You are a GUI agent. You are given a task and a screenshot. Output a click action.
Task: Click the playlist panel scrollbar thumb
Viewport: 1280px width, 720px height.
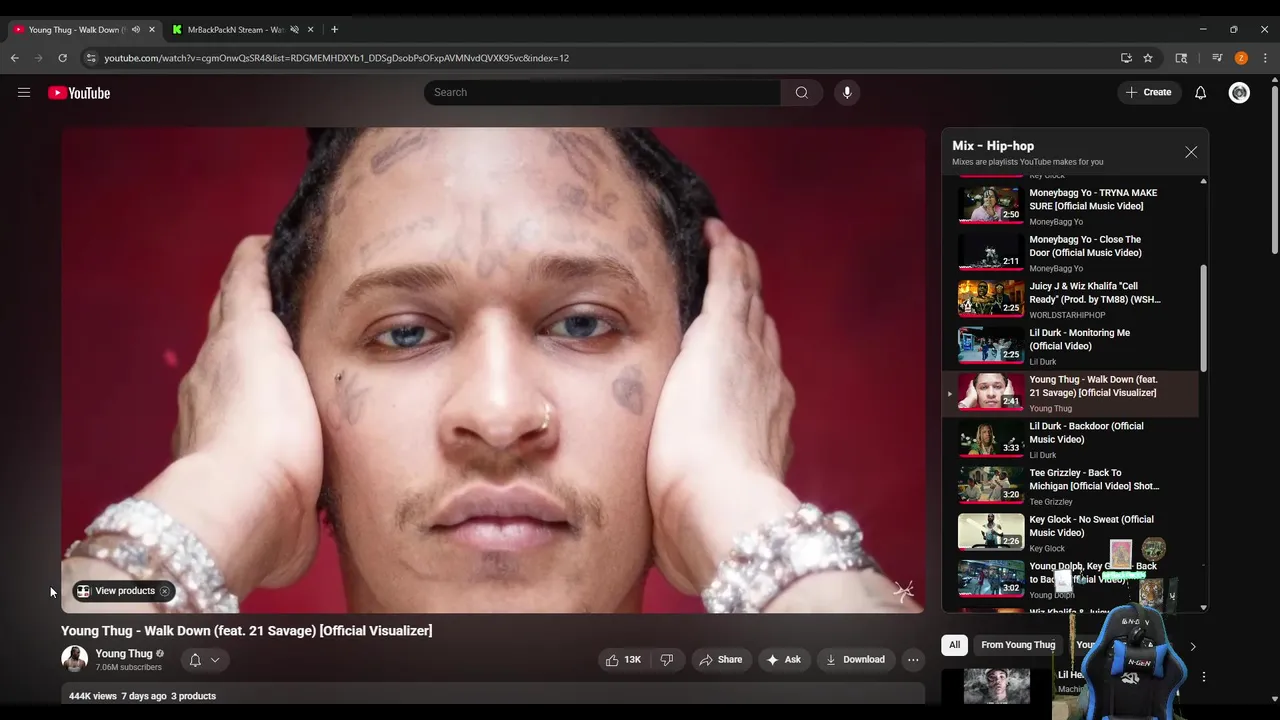[1203, 320]
